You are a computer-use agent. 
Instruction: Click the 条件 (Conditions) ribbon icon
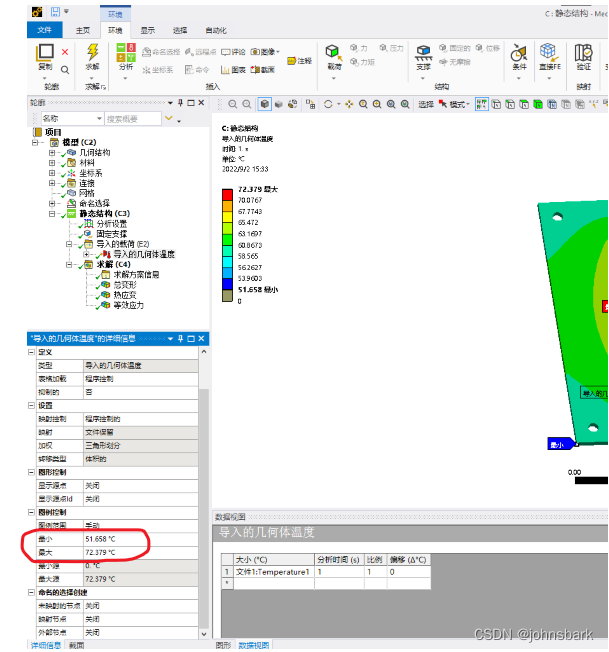tap(519, 54)
